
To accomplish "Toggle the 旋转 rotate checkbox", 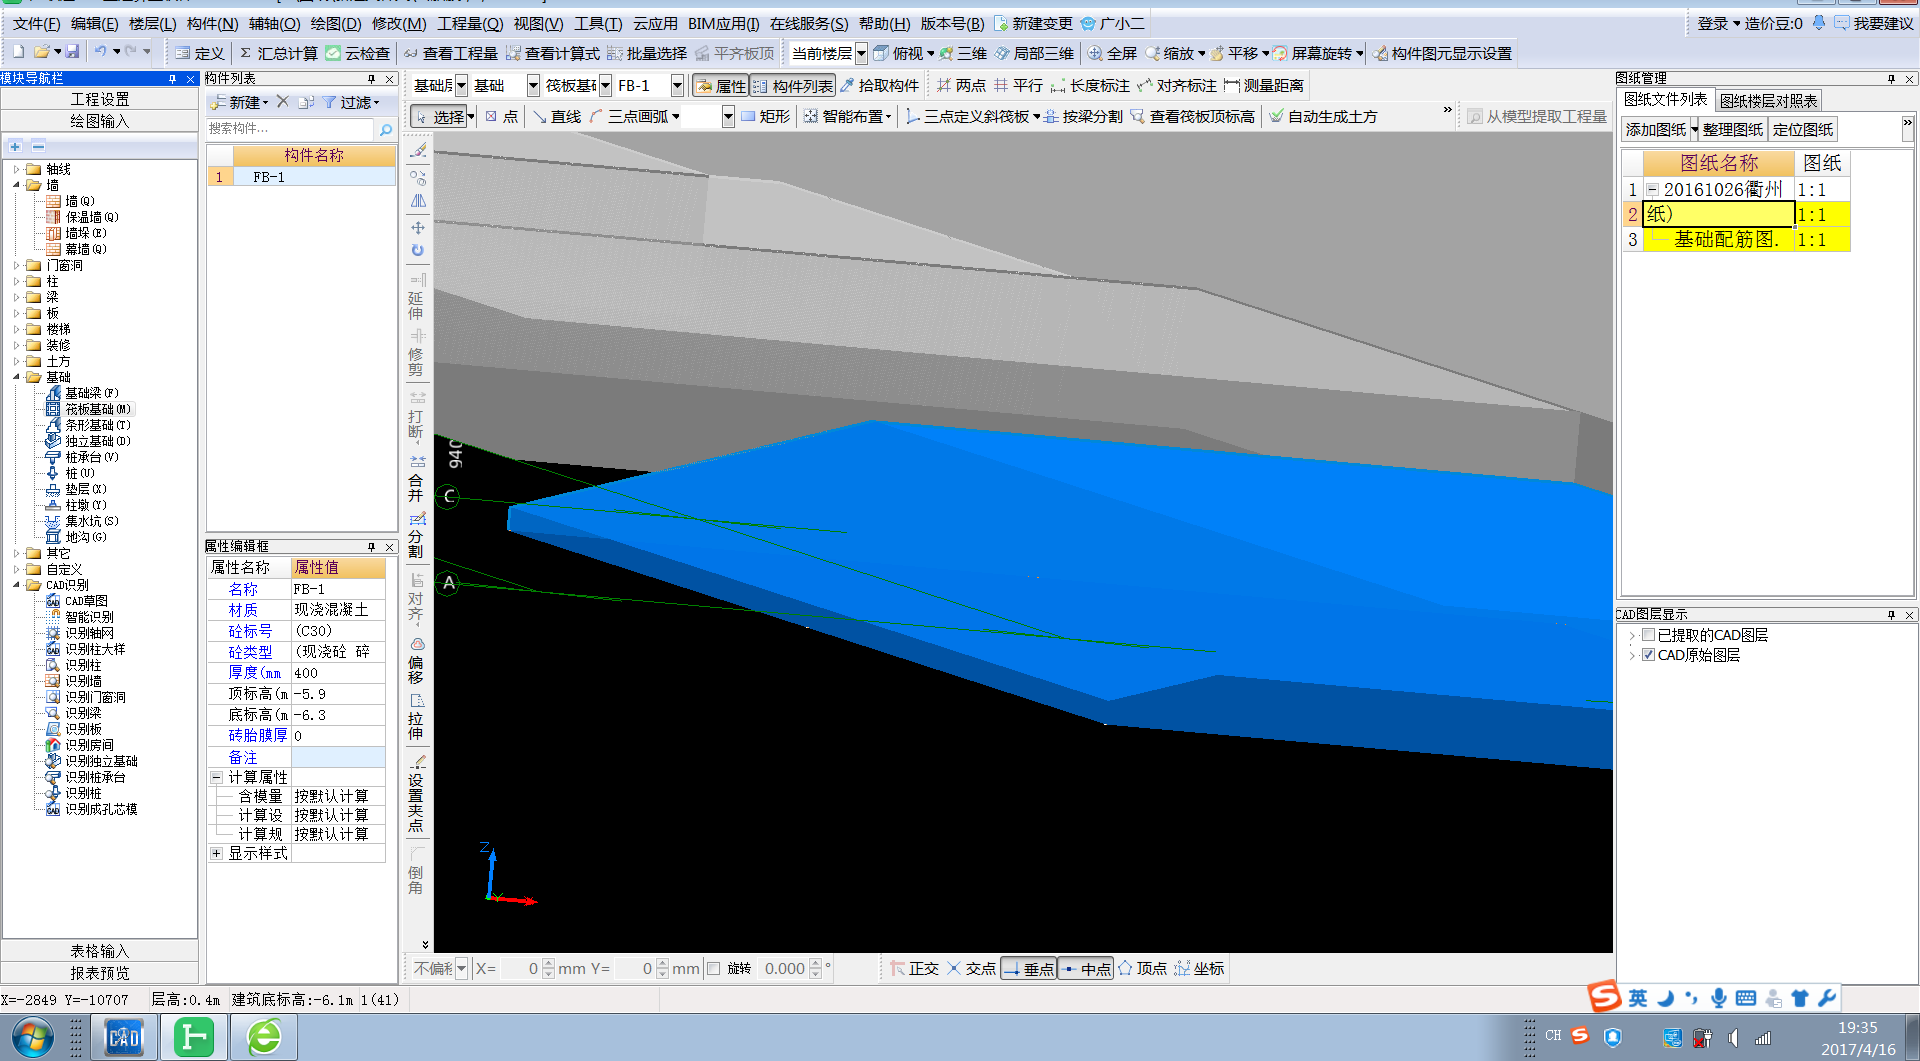I will [714, 968].
